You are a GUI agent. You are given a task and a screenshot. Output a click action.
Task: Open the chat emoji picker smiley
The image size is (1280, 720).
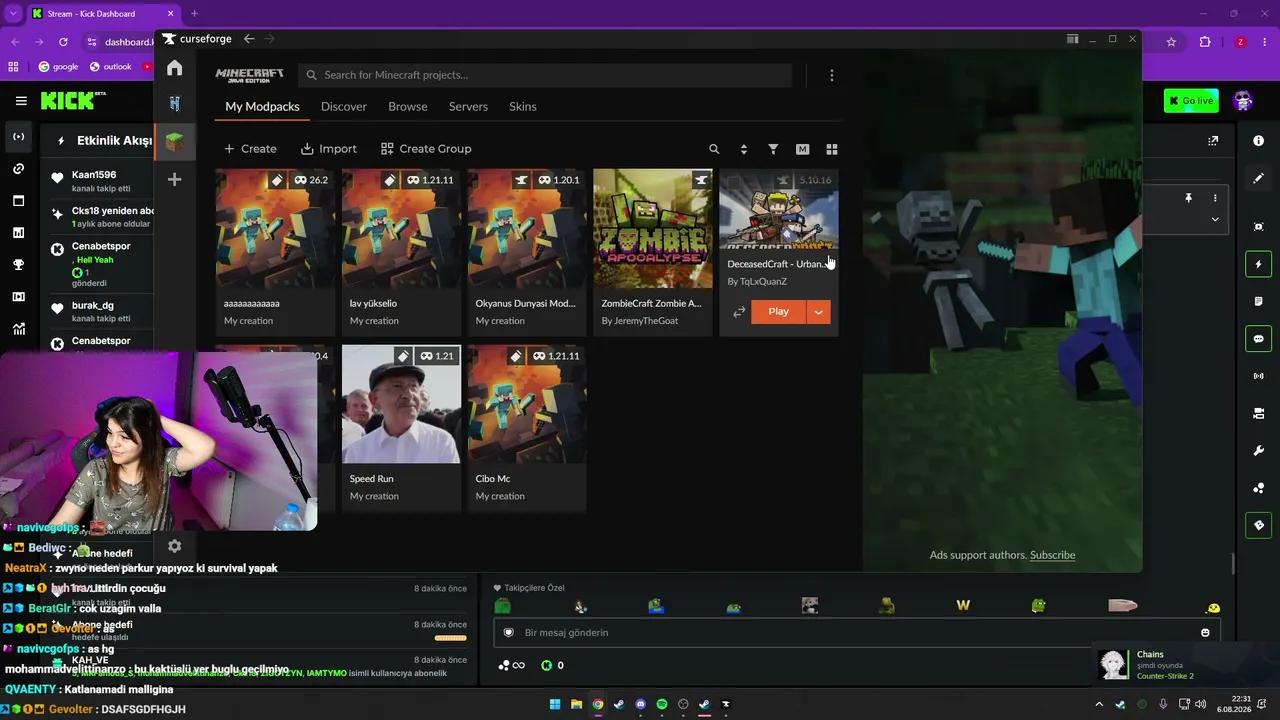(x=1205, y=633)
